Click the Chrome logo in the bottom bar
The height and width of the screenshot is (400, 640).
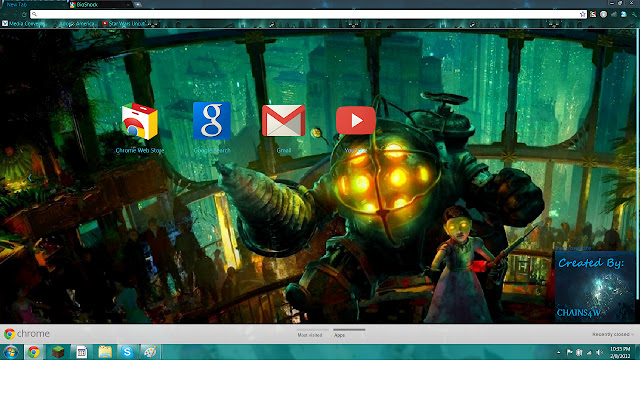tap(27, 334)
